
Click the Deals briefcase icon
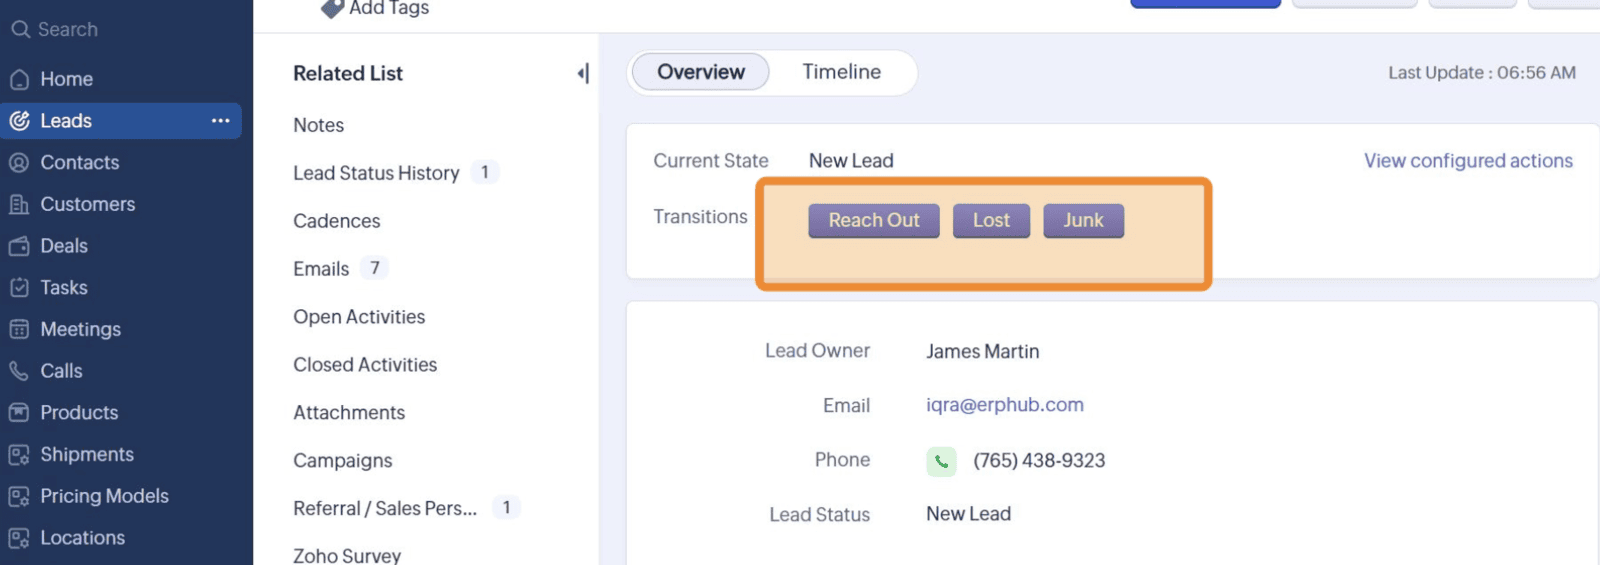[19, 246]
